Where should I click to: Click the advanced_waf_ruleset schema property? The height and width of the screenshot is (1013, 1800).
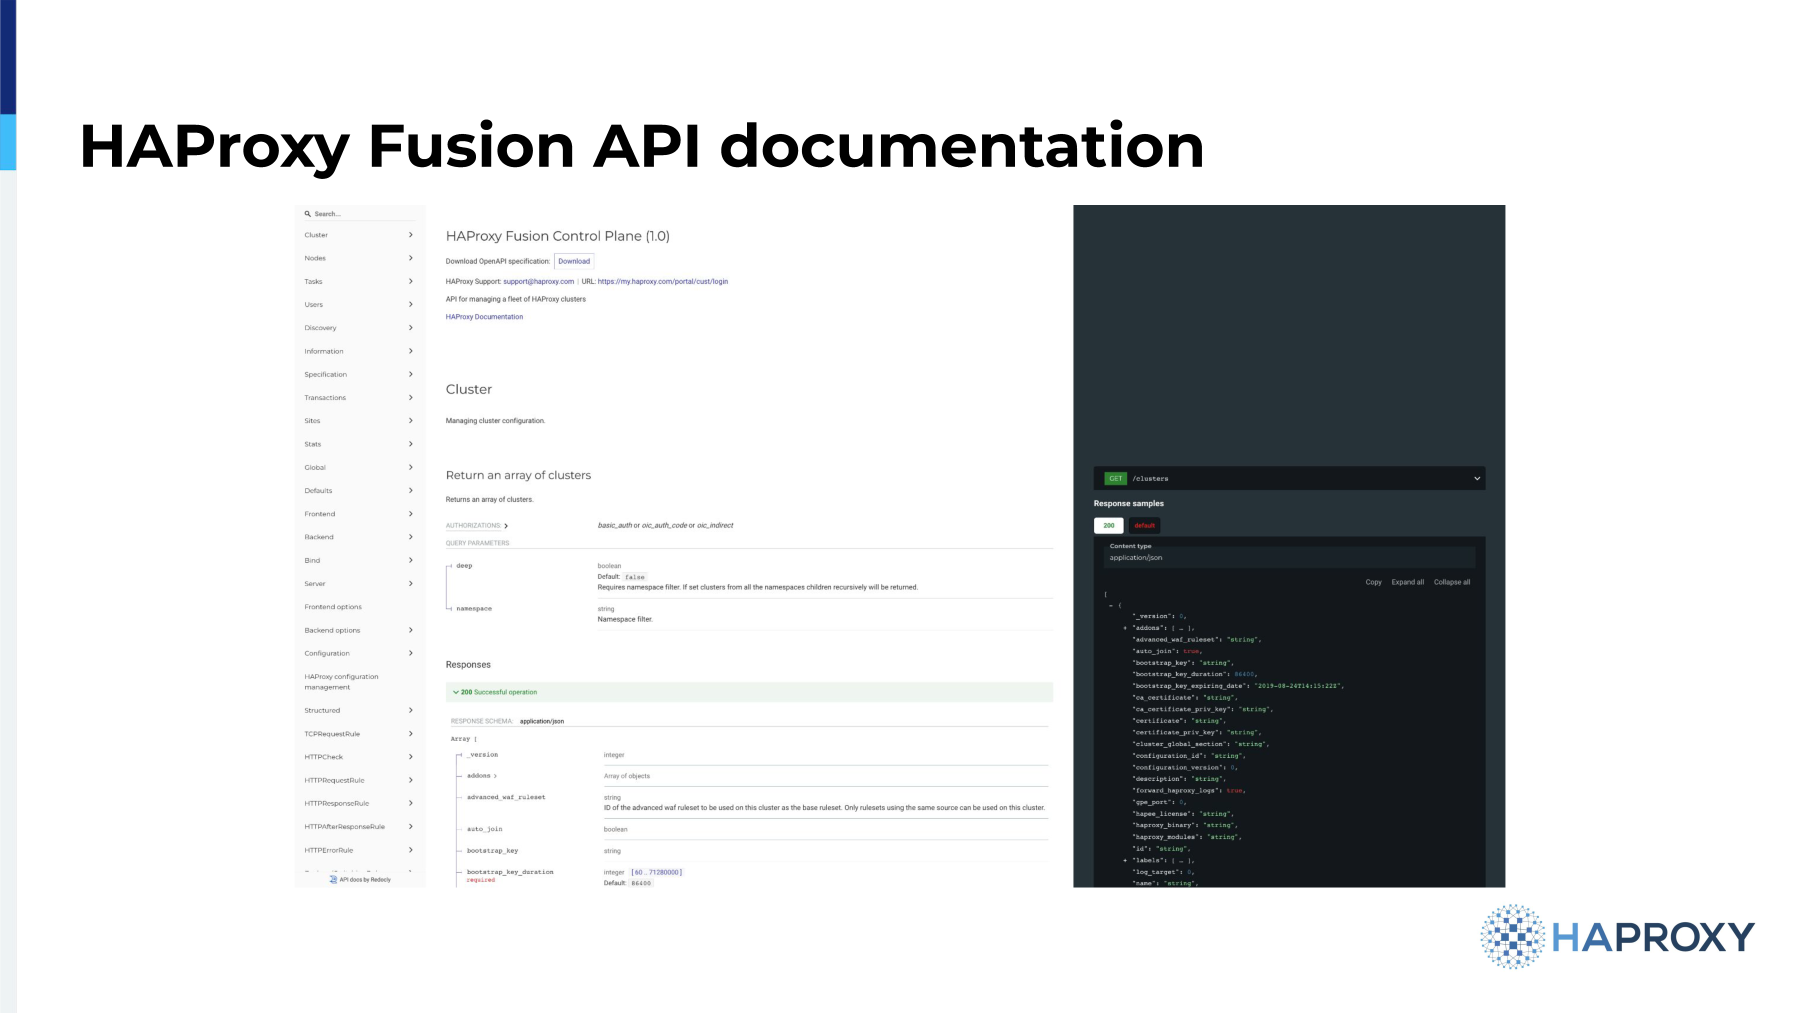[506, 797]
